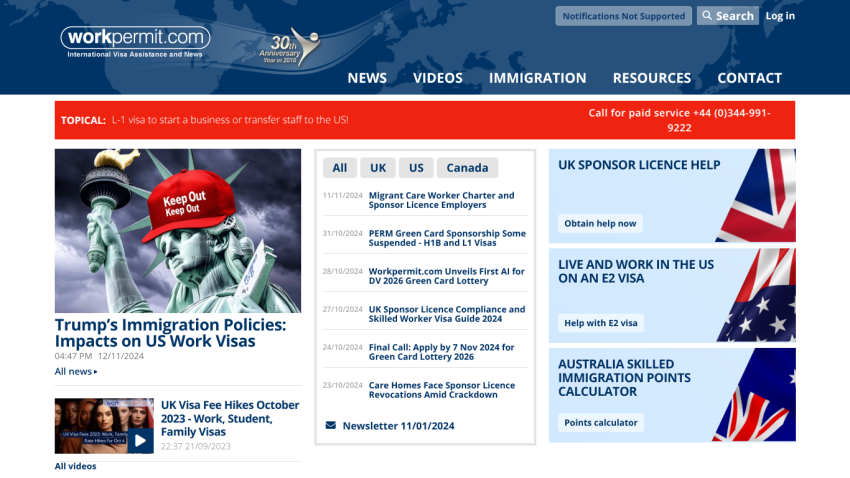Screen dimensions: 850x478
Task: Click the Help with E2 visa button
Action: pos(601,323)
